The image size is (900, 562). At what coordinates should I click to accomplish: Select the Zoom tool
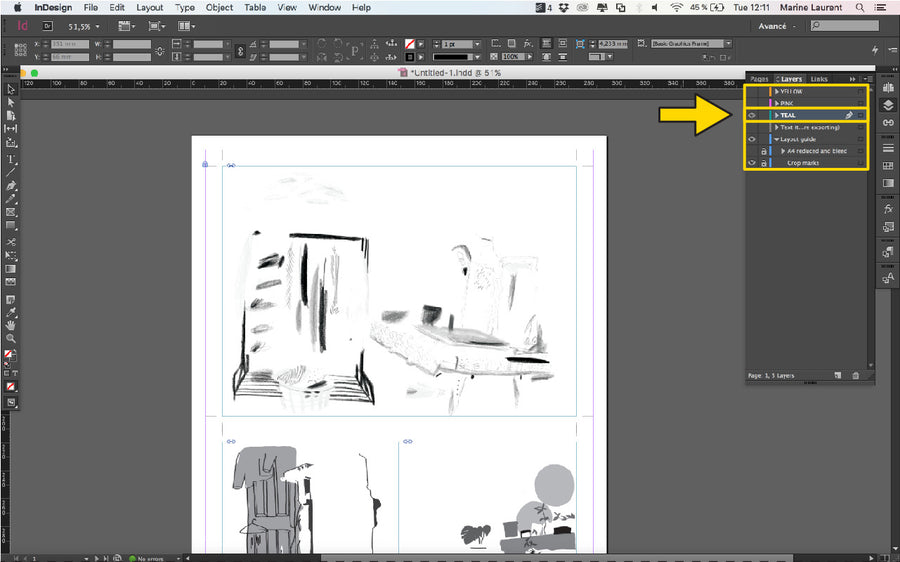coord(10,339)
